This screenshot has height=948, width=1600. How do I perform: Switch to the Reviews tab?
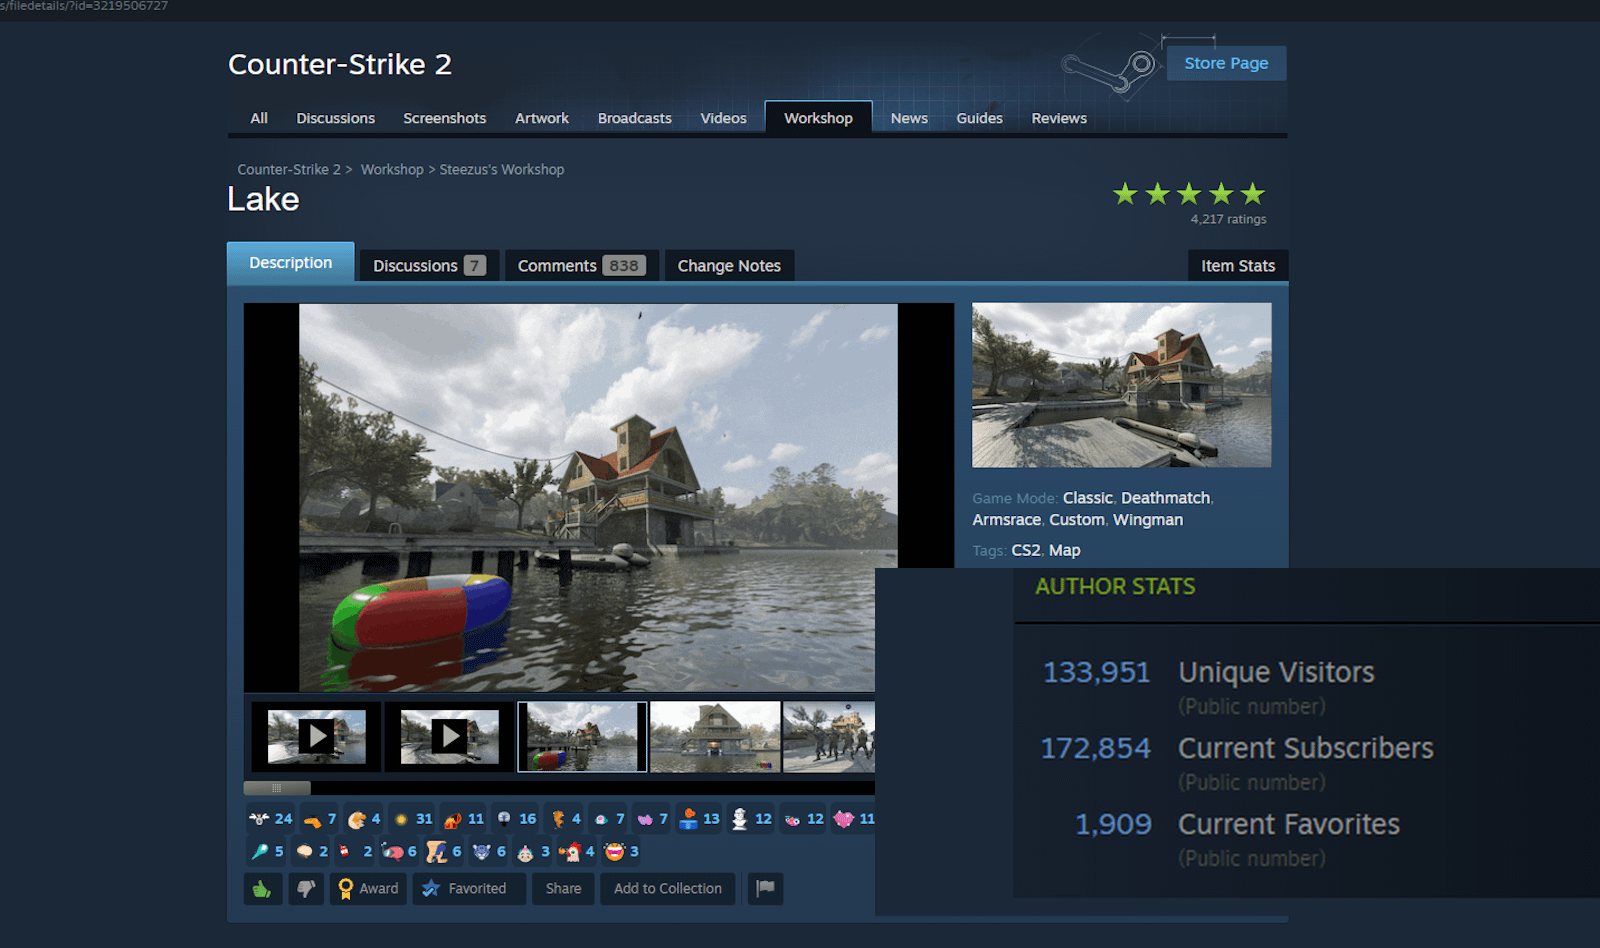(x=1059, y=118)
